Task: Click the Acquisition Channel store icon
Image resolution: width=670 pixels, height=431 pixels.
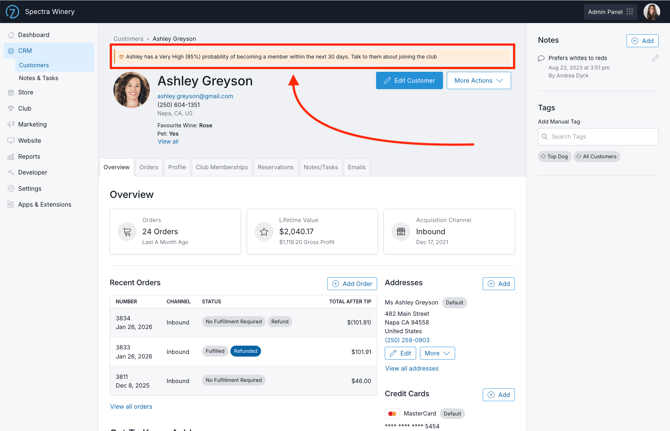Action: (401, 232)
